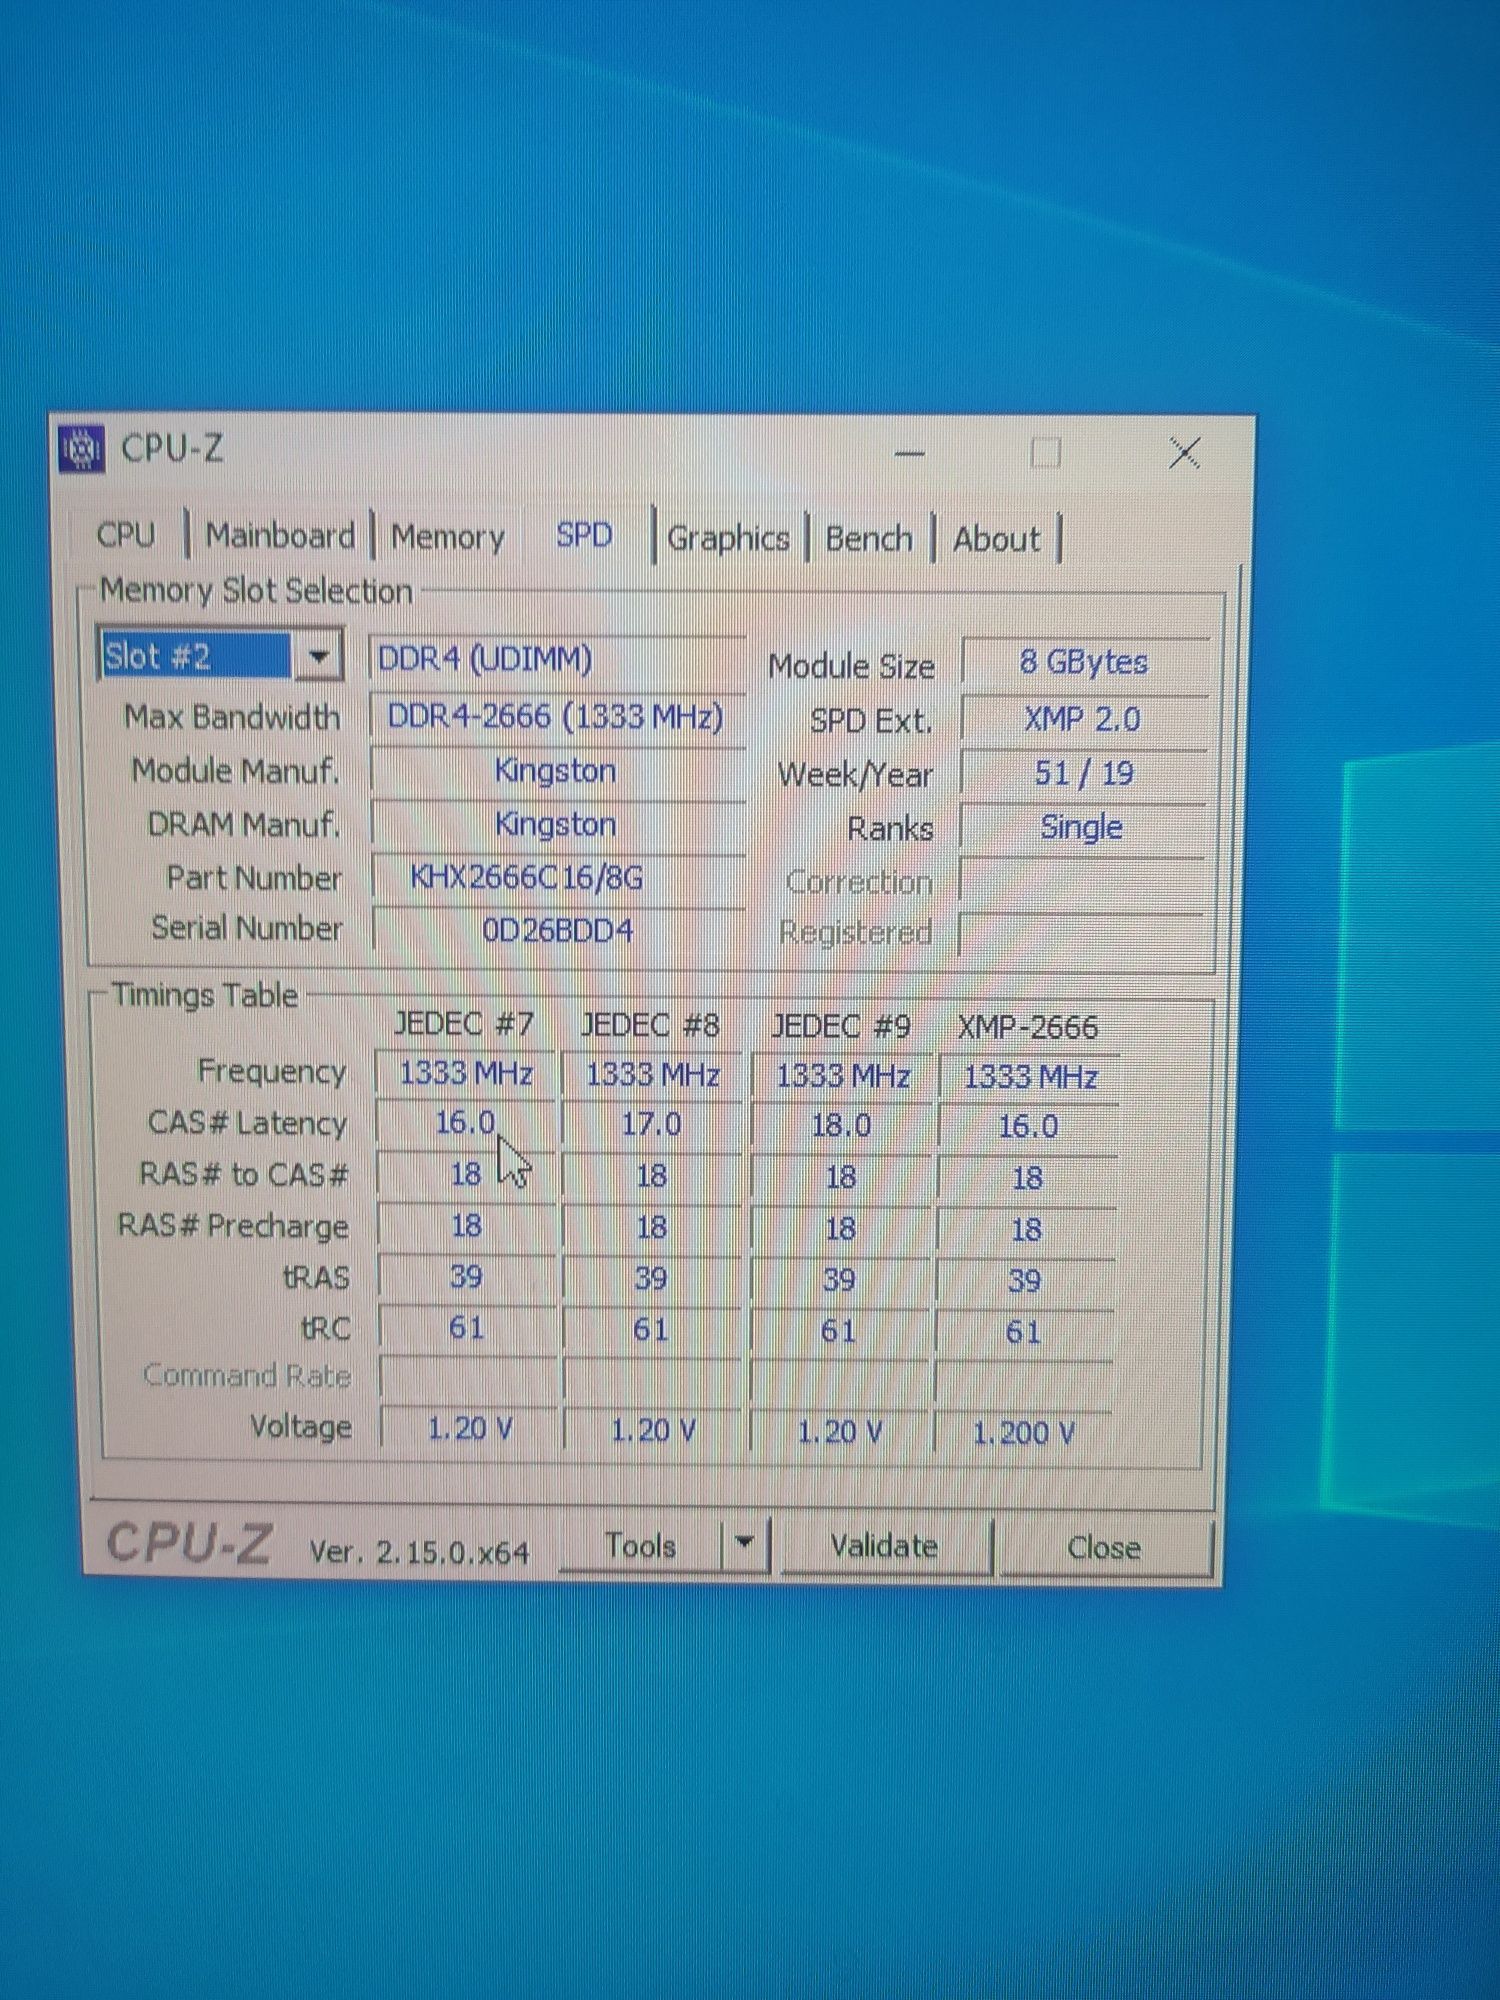
Task: Open the Graphics tab
Action: 728,538
